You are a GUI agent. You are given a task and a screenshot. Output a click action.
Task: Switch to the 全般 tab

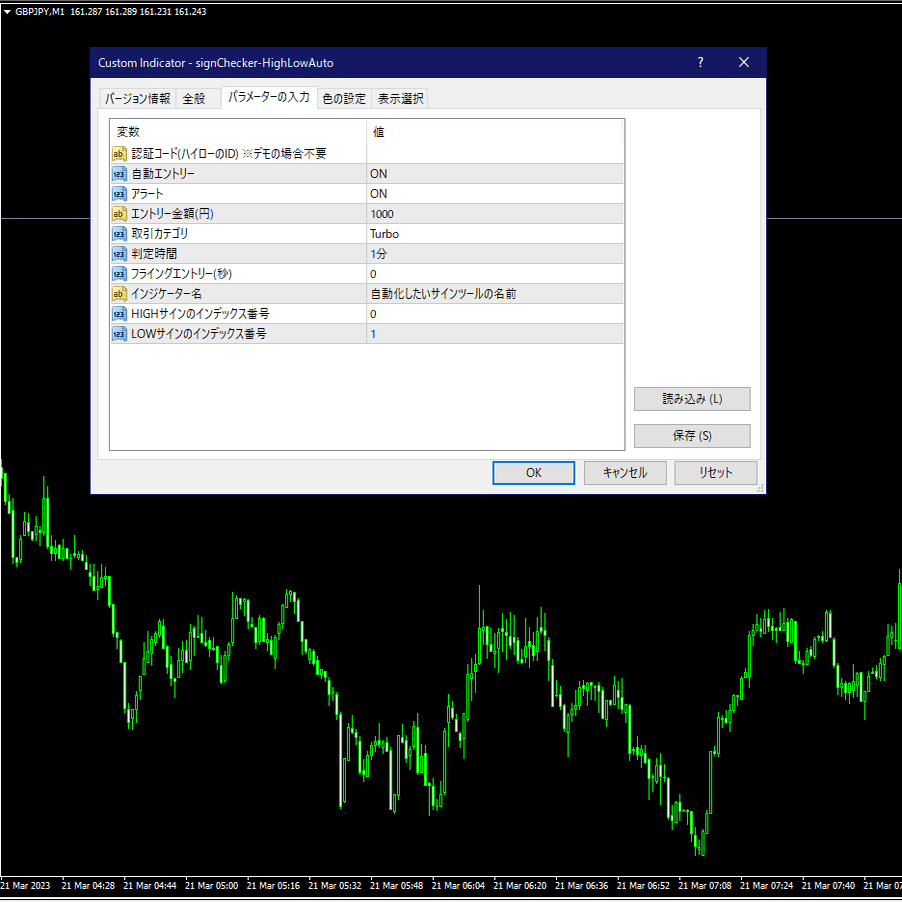click(x=197, y=98)
